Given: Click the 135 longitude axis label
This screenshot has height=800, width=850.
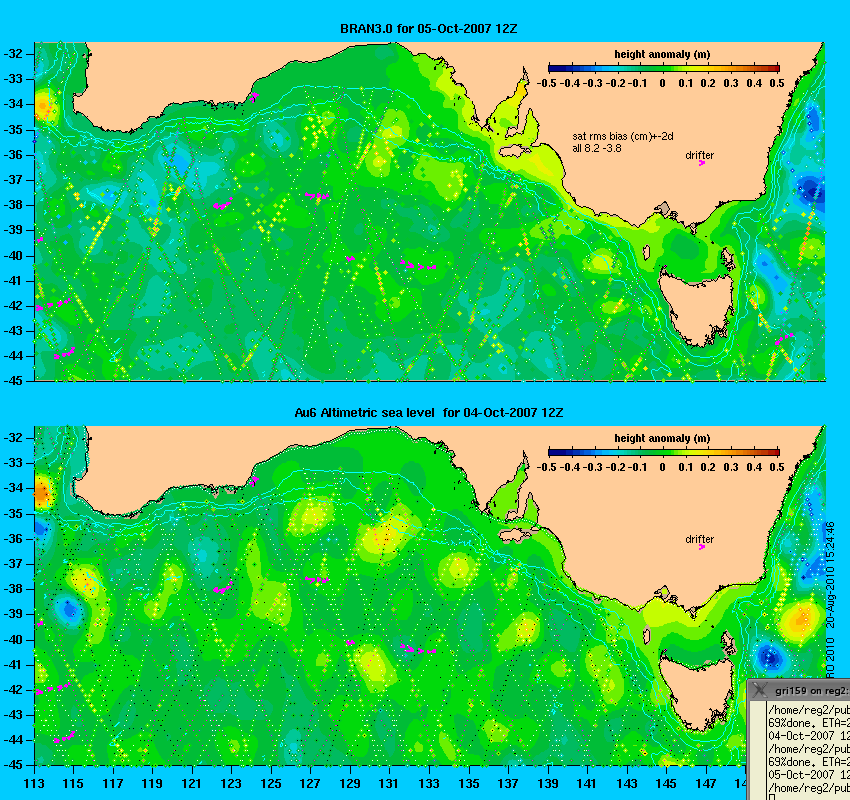Looking at the screenshot, I should click(469, 783).
